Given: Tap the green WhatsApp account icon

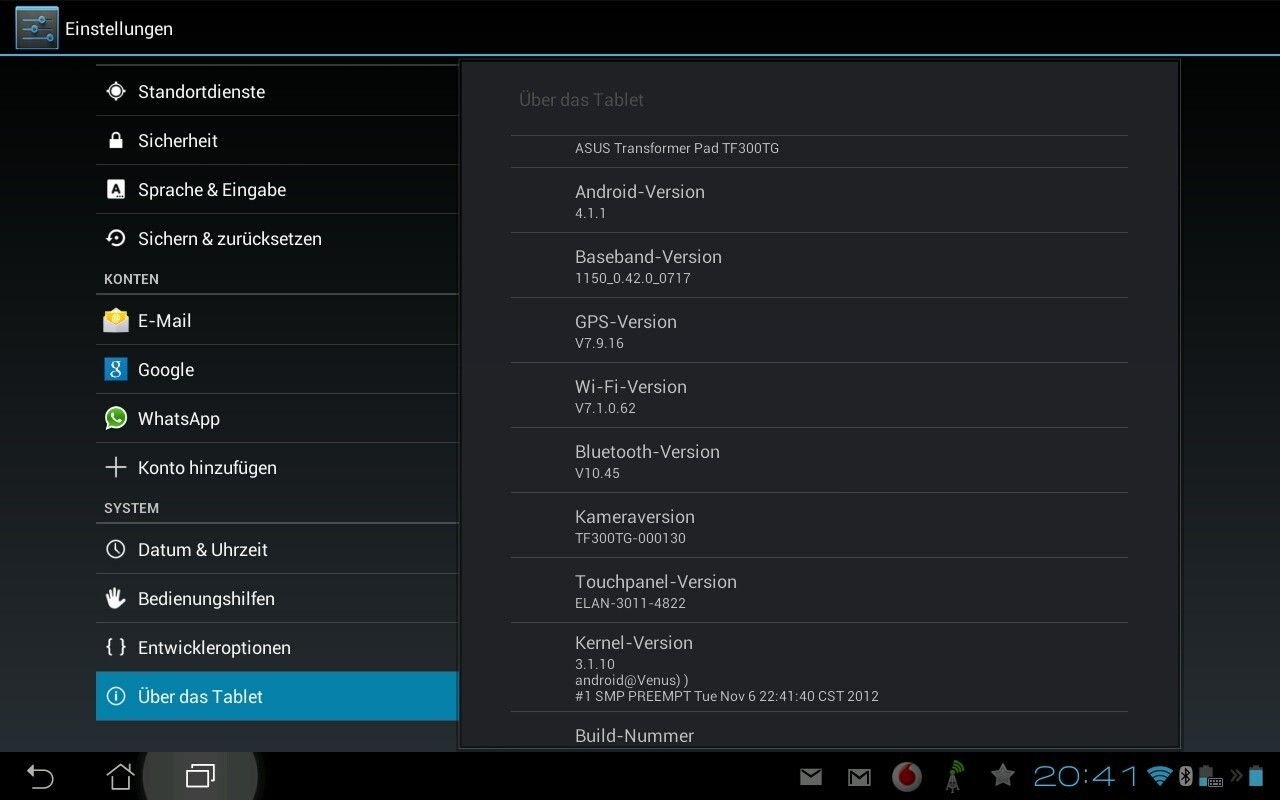Looking at the screenshot, I should (116, 418).
